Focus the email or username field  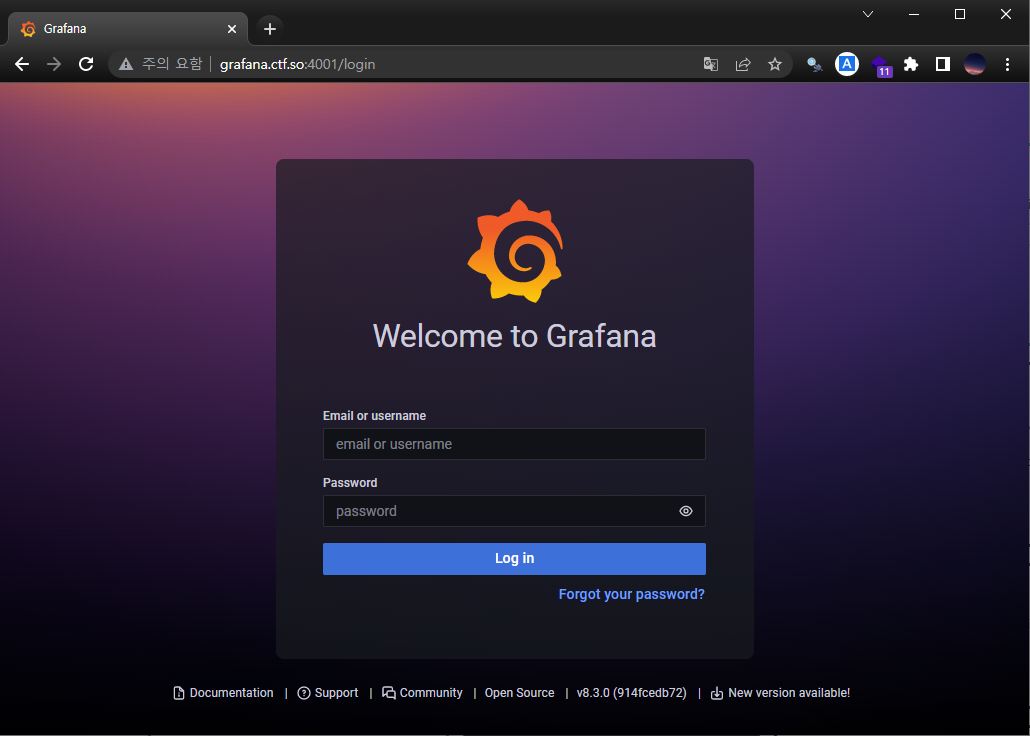click(514, 444)
